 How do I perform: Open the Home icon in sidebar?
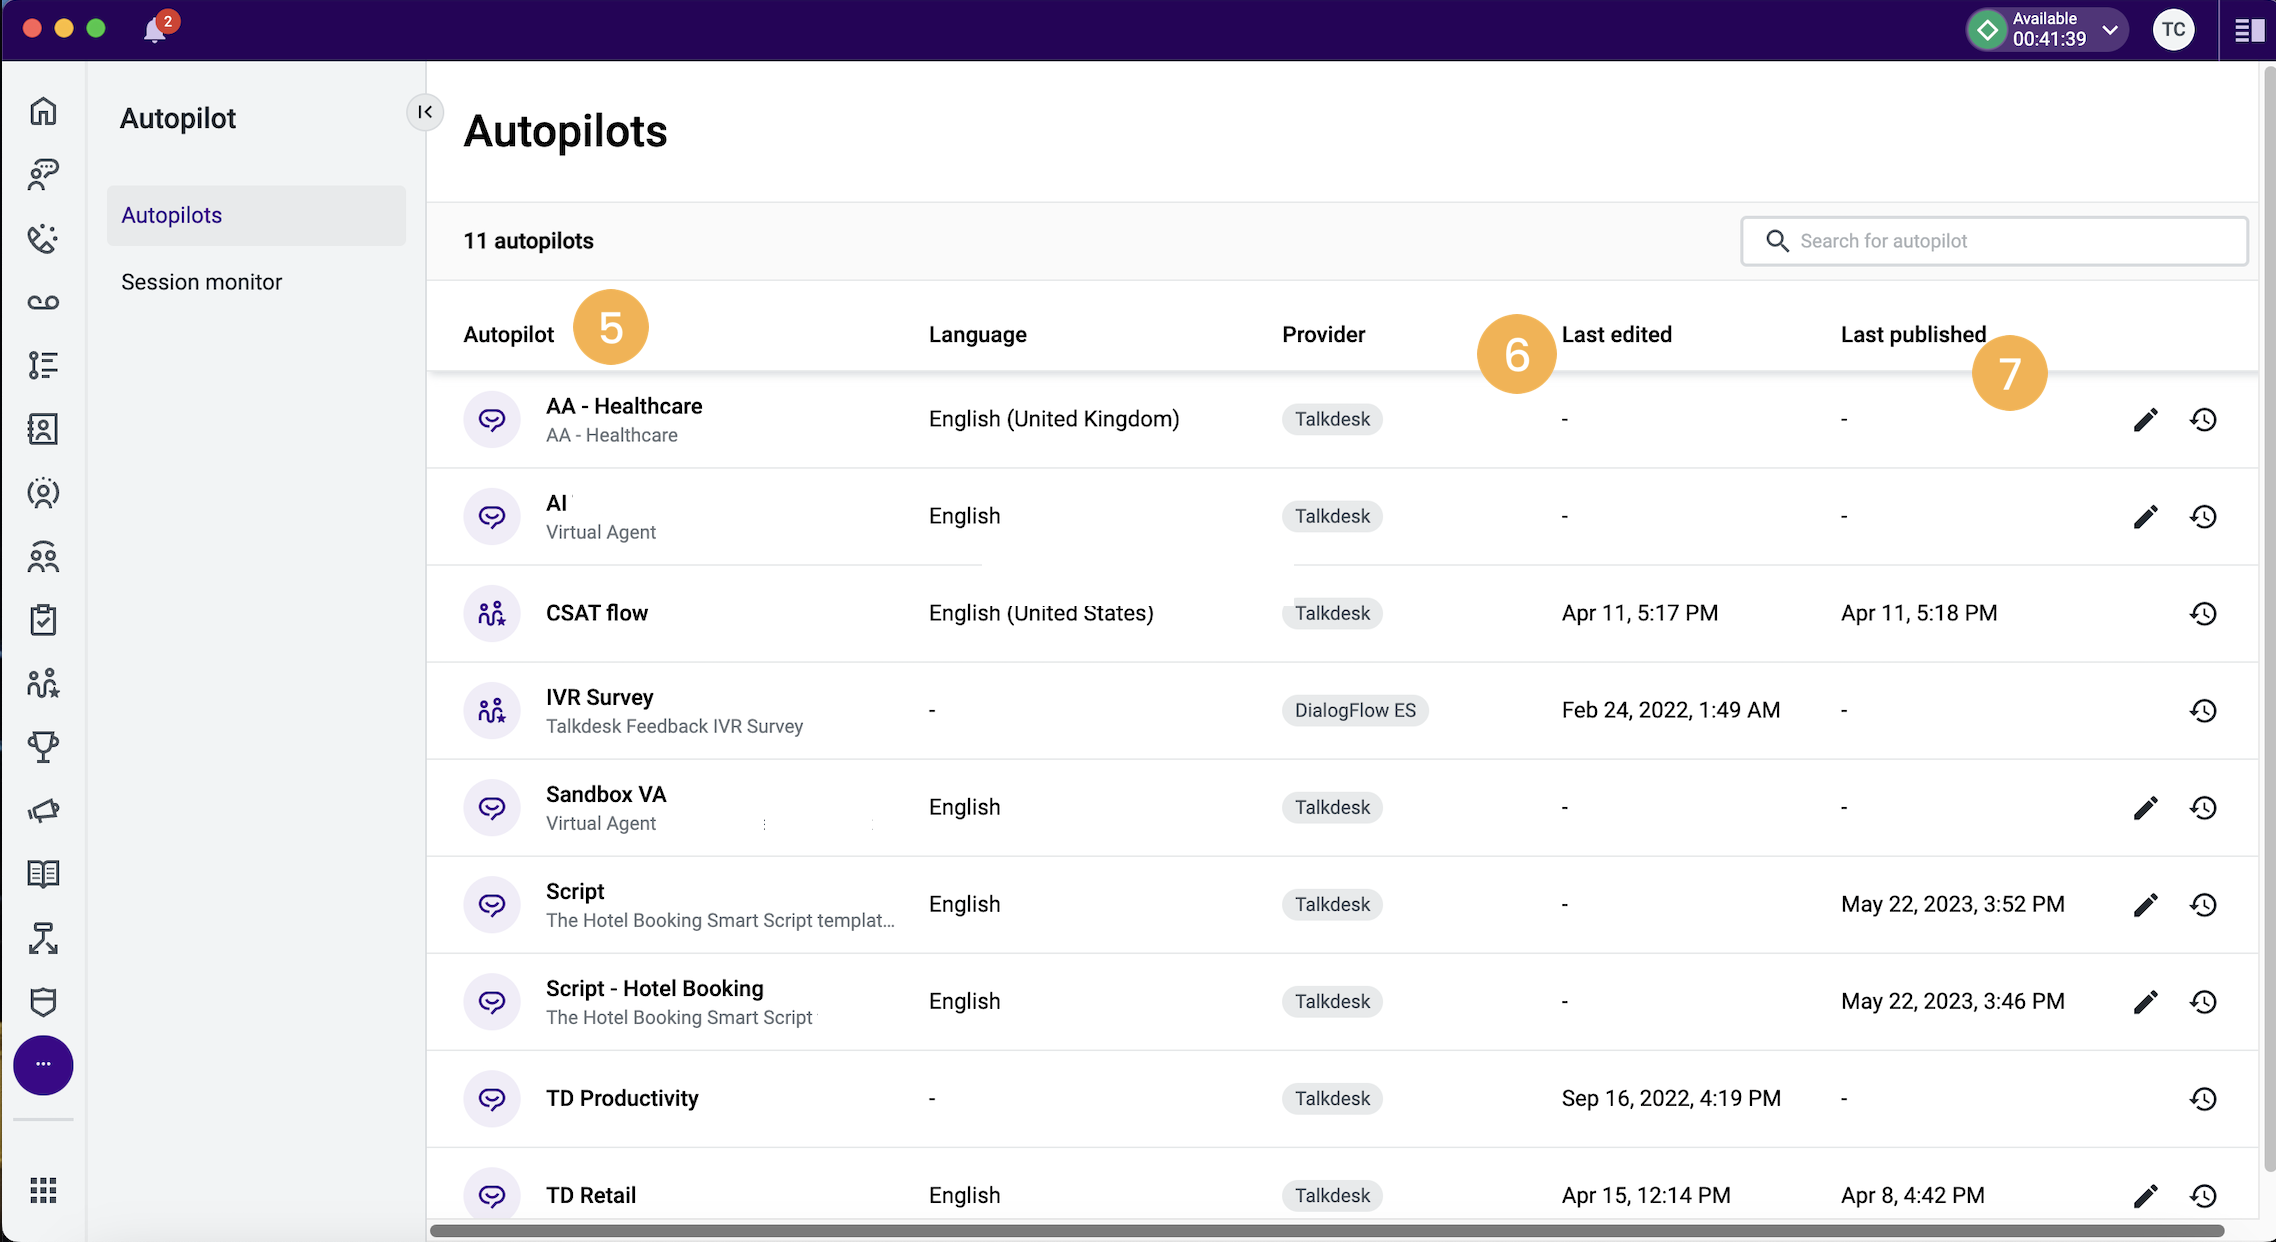pyautogui.click(x=43, y=111)
